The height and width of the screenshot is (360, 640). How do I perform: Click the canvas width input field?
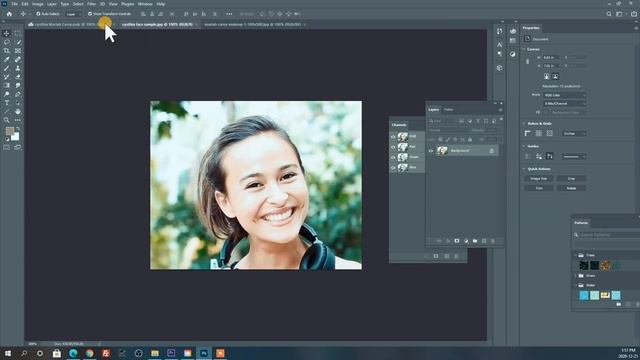pos(551,58)
